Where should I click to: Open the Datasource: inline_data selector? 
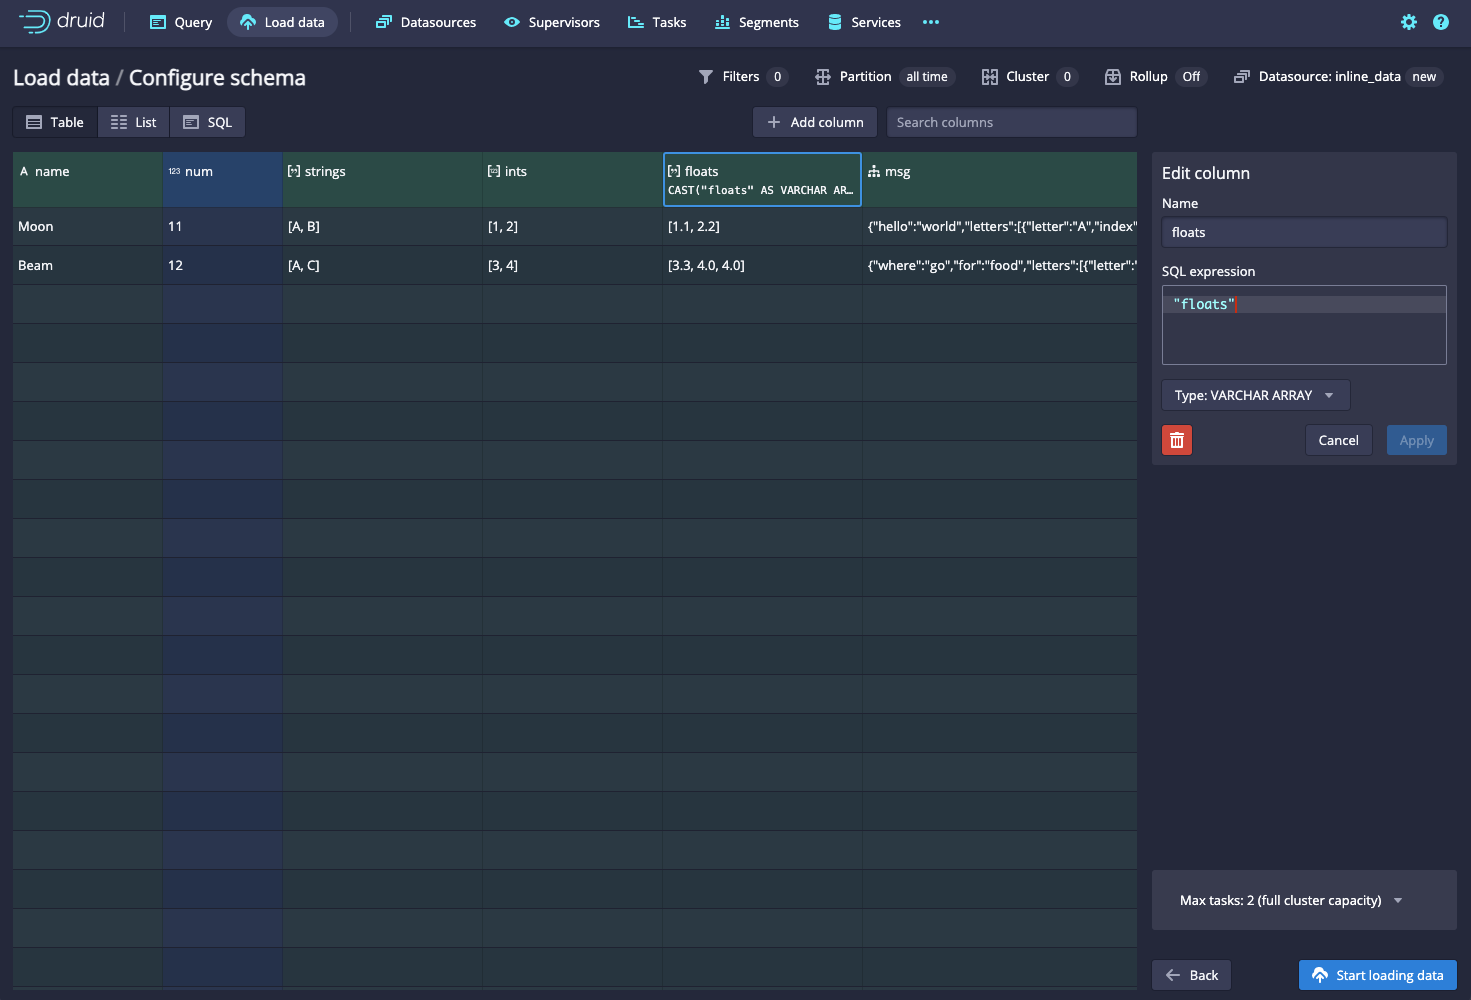(1338, 77)
